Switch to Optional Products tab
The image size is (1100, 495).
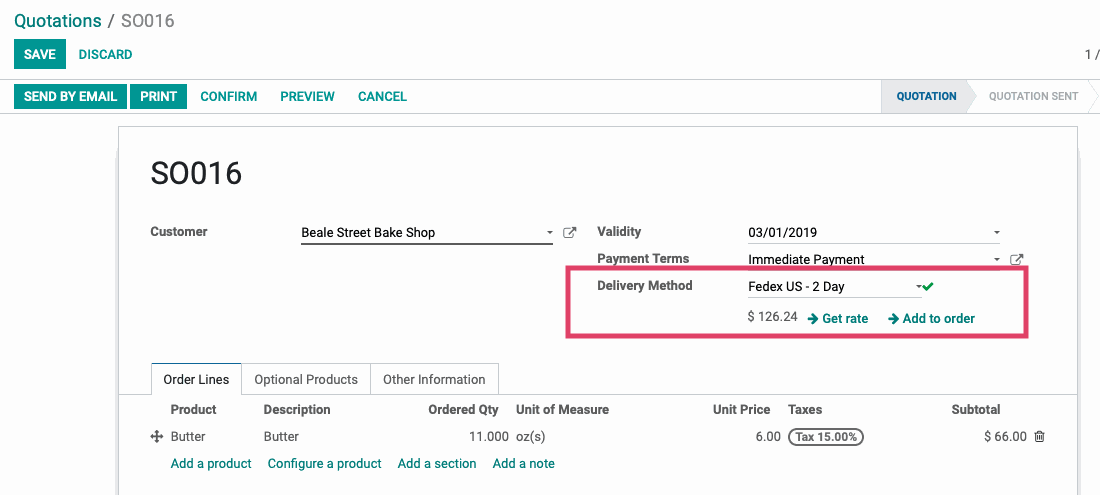(x=306, y=379)
